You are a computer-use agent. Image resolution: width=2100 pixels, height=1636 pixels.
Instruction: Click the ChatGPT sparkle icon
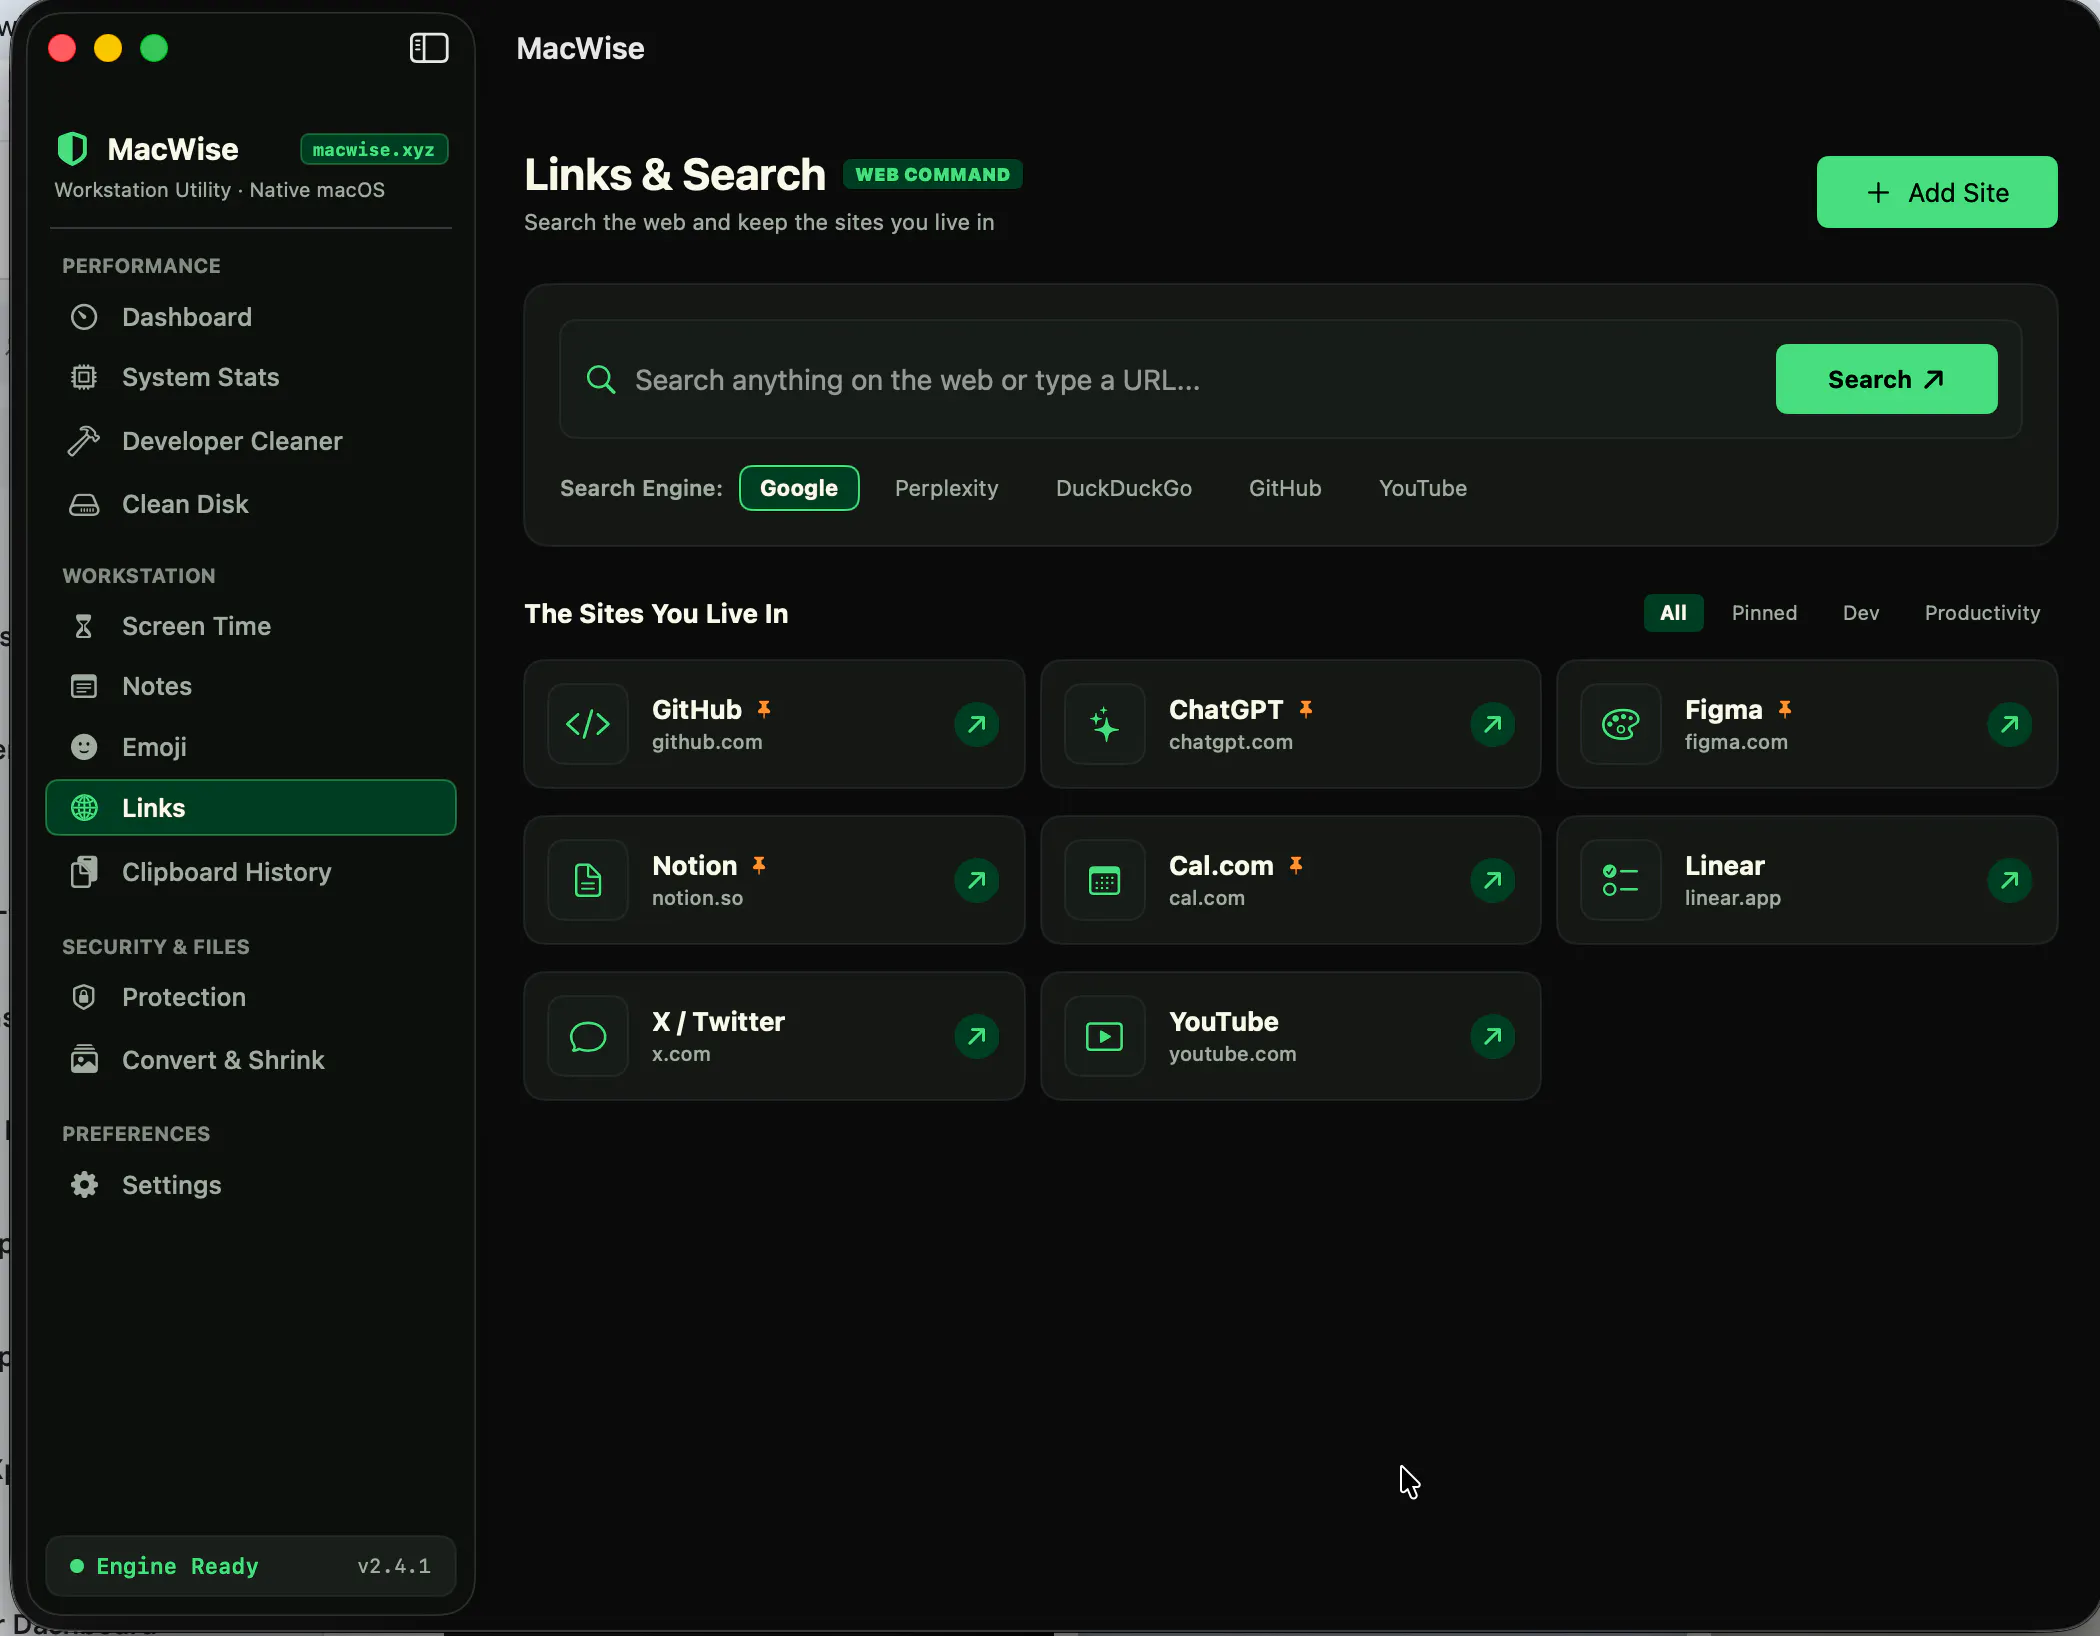[1105, 724]
